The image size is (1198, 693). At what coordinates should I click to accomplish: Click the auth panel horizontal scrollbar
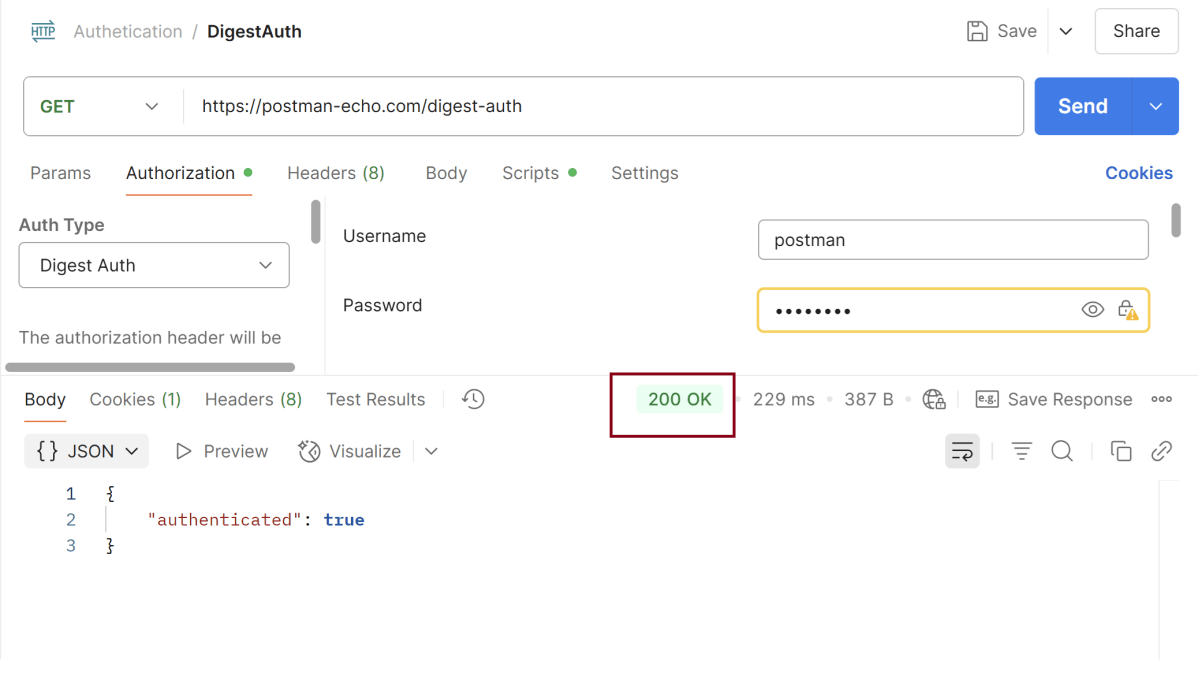pos(150,367)
